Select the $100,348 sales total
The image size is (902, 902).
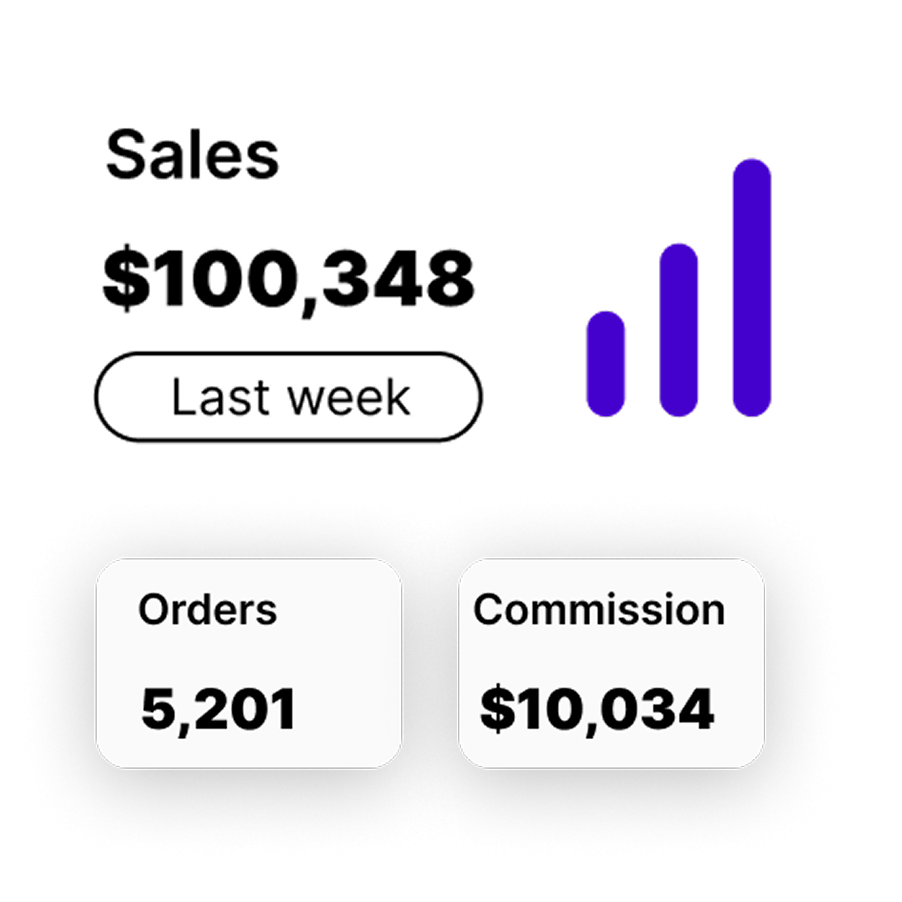point(288,278)
